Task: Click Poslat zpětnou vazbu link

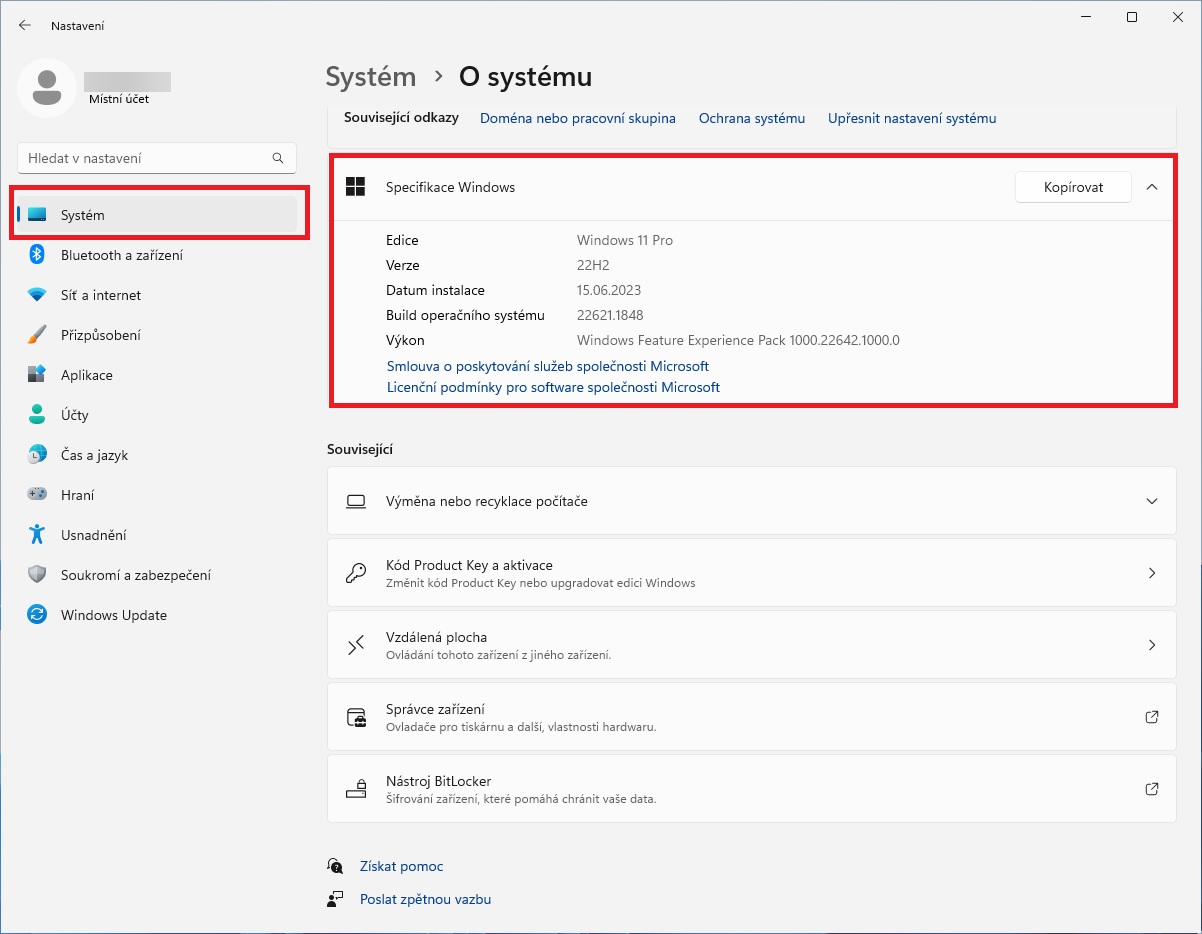Action: coord(425,899)
